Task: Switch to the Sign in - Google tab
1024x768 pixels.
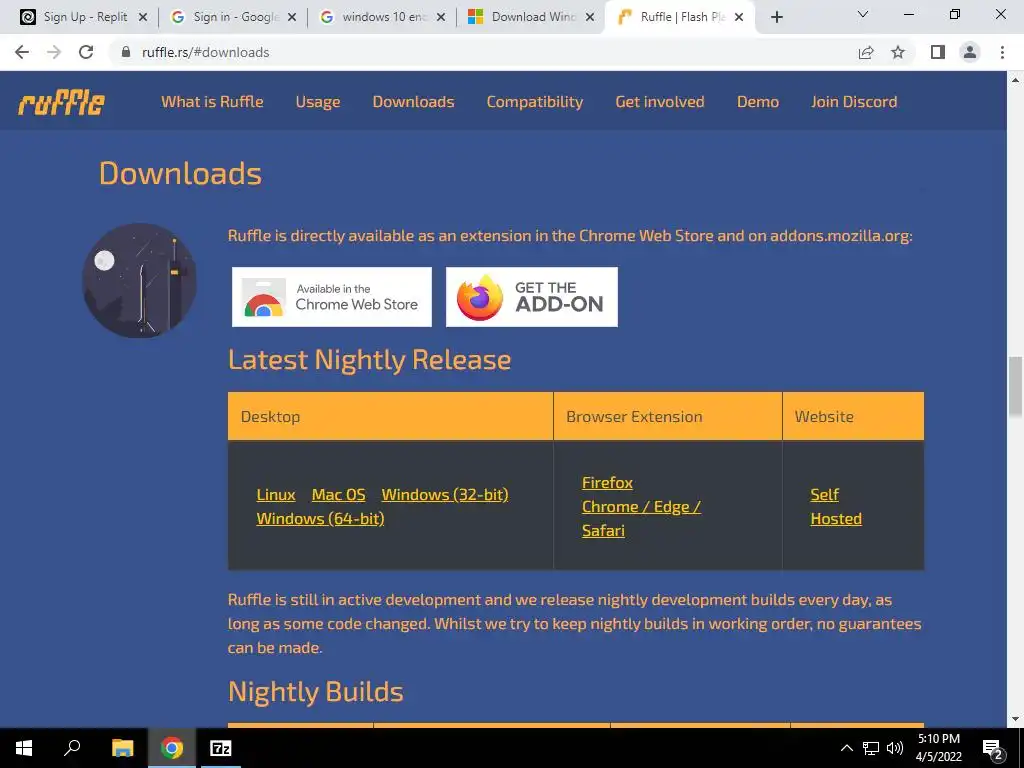Action: click(x=230, y=17)
